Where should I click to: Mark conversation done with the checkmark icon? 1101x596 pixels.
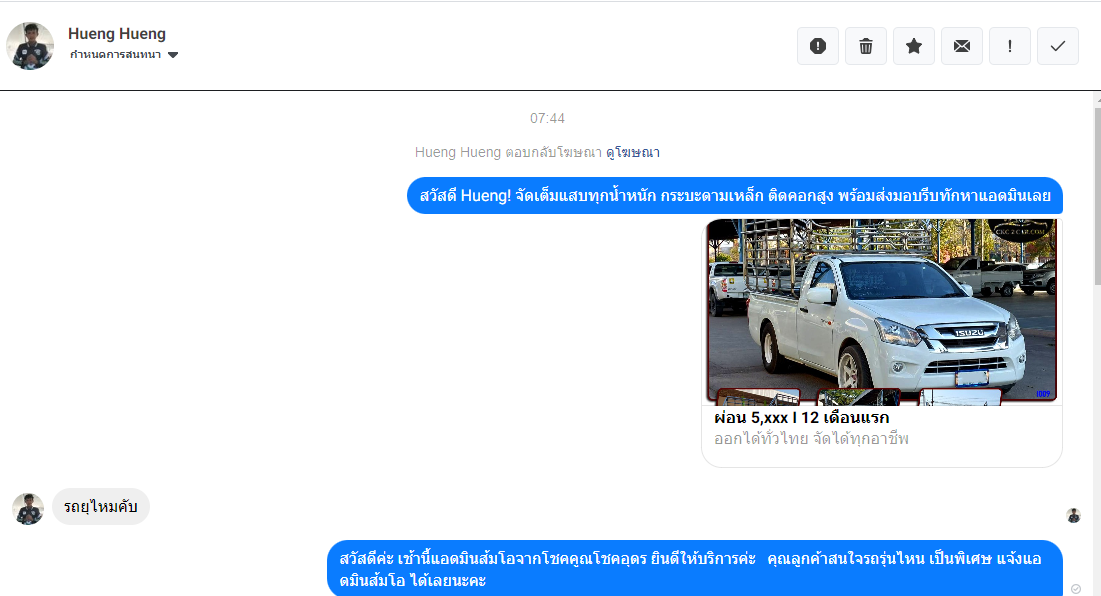(1057, 46)
